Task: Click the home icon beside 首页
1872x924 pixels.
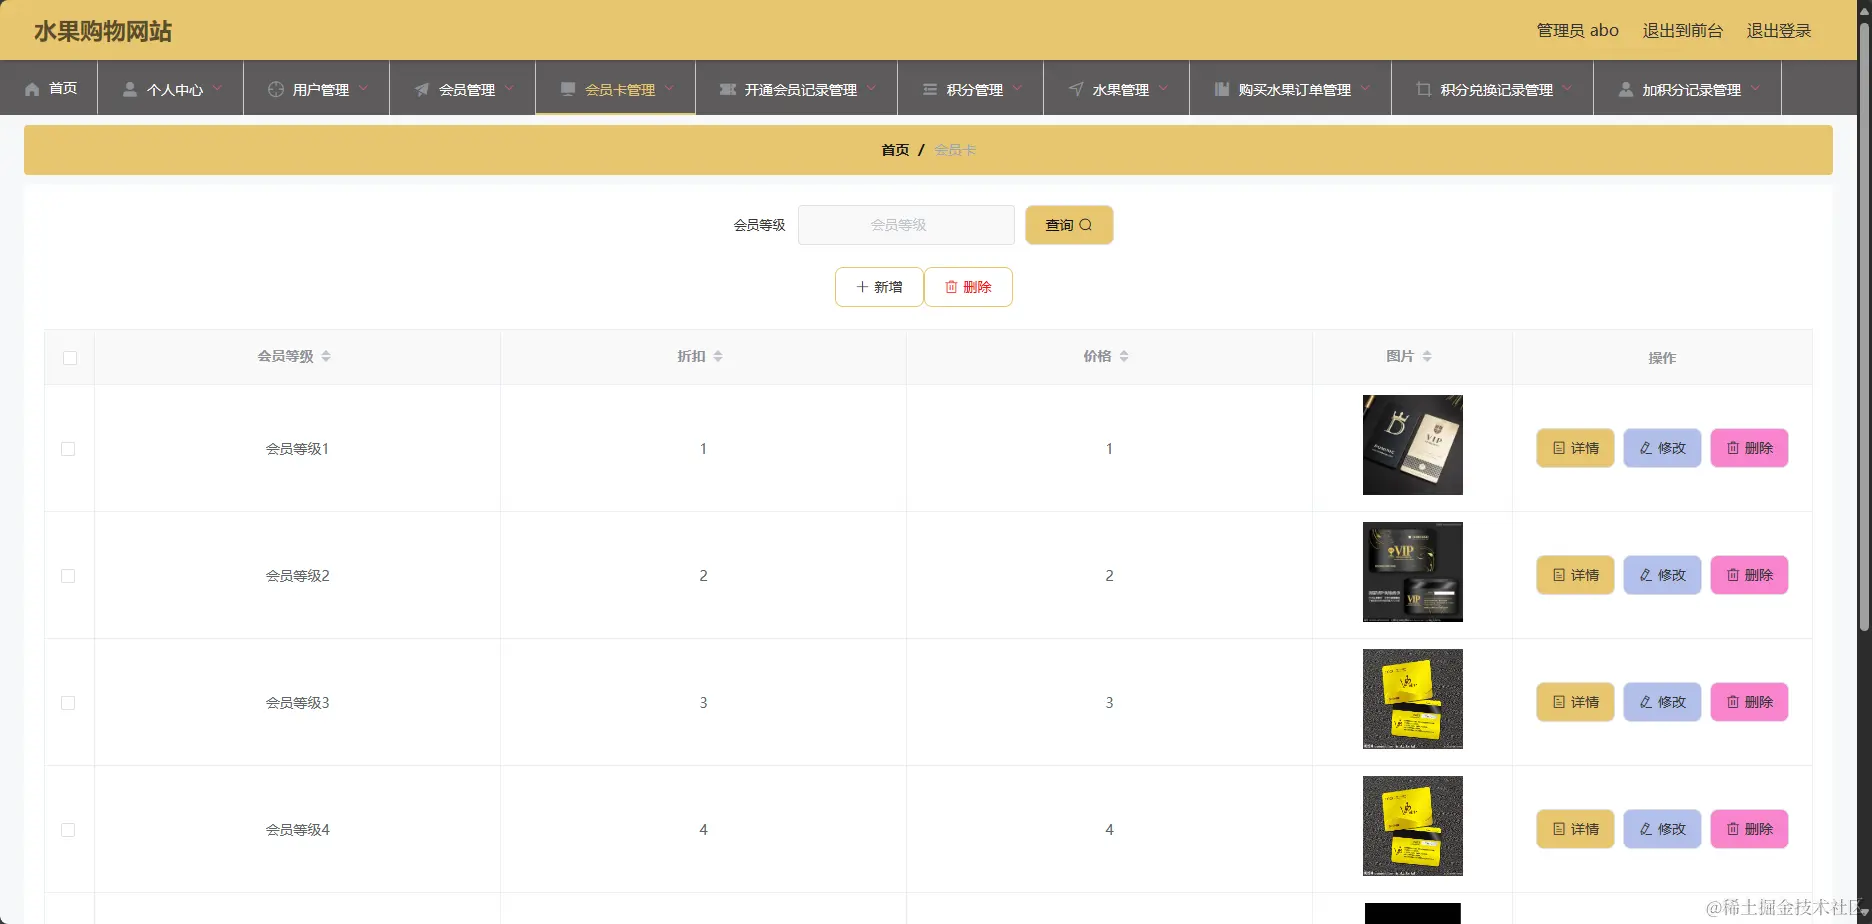Action: 32,89
